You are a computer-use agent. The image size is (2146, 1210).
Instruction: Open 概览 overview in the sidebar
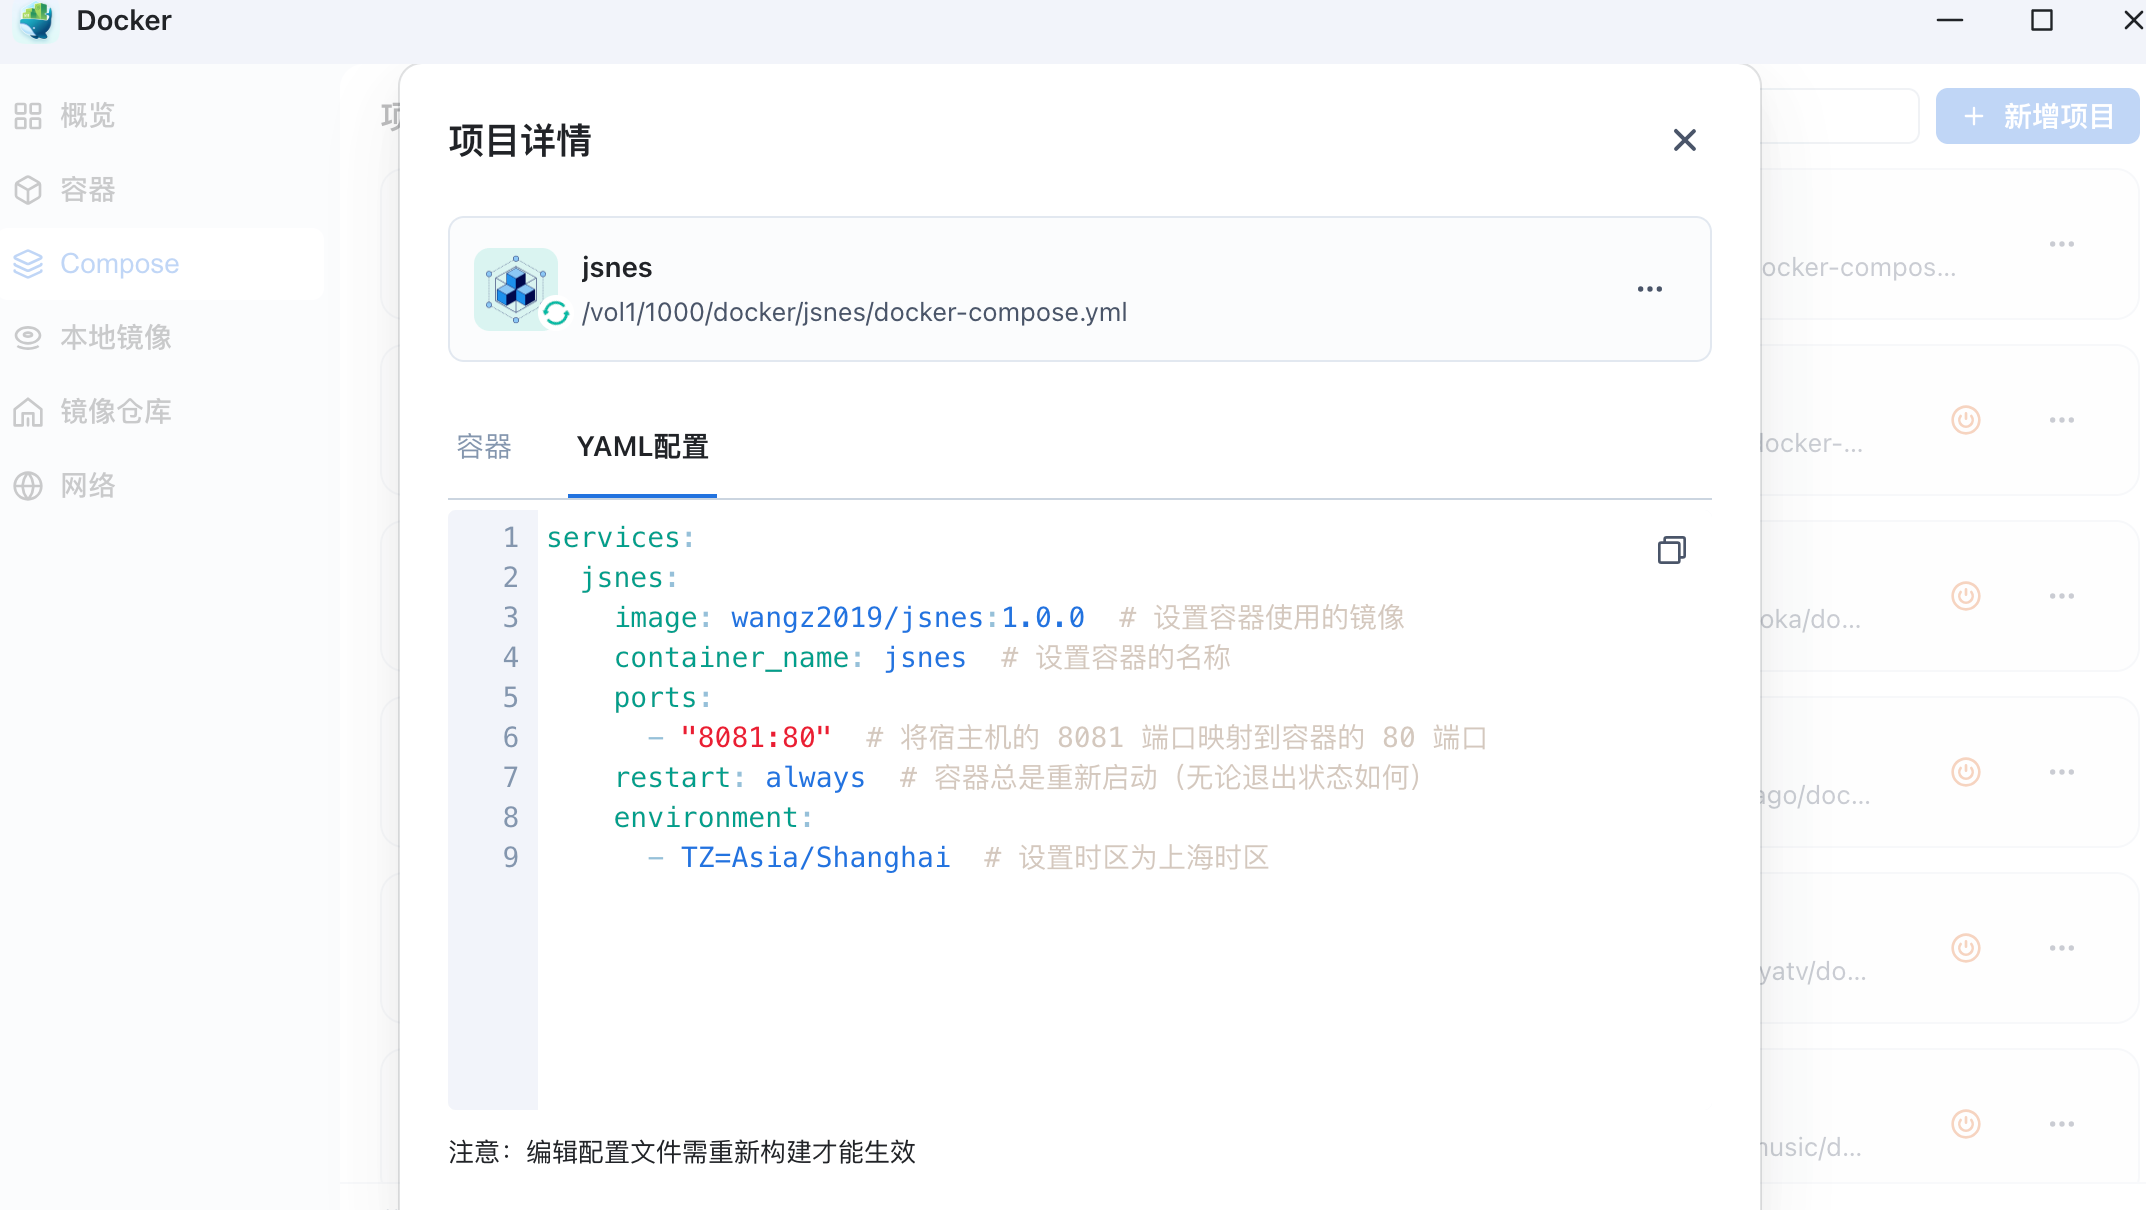pyautogui.click(x=87, y=116)
